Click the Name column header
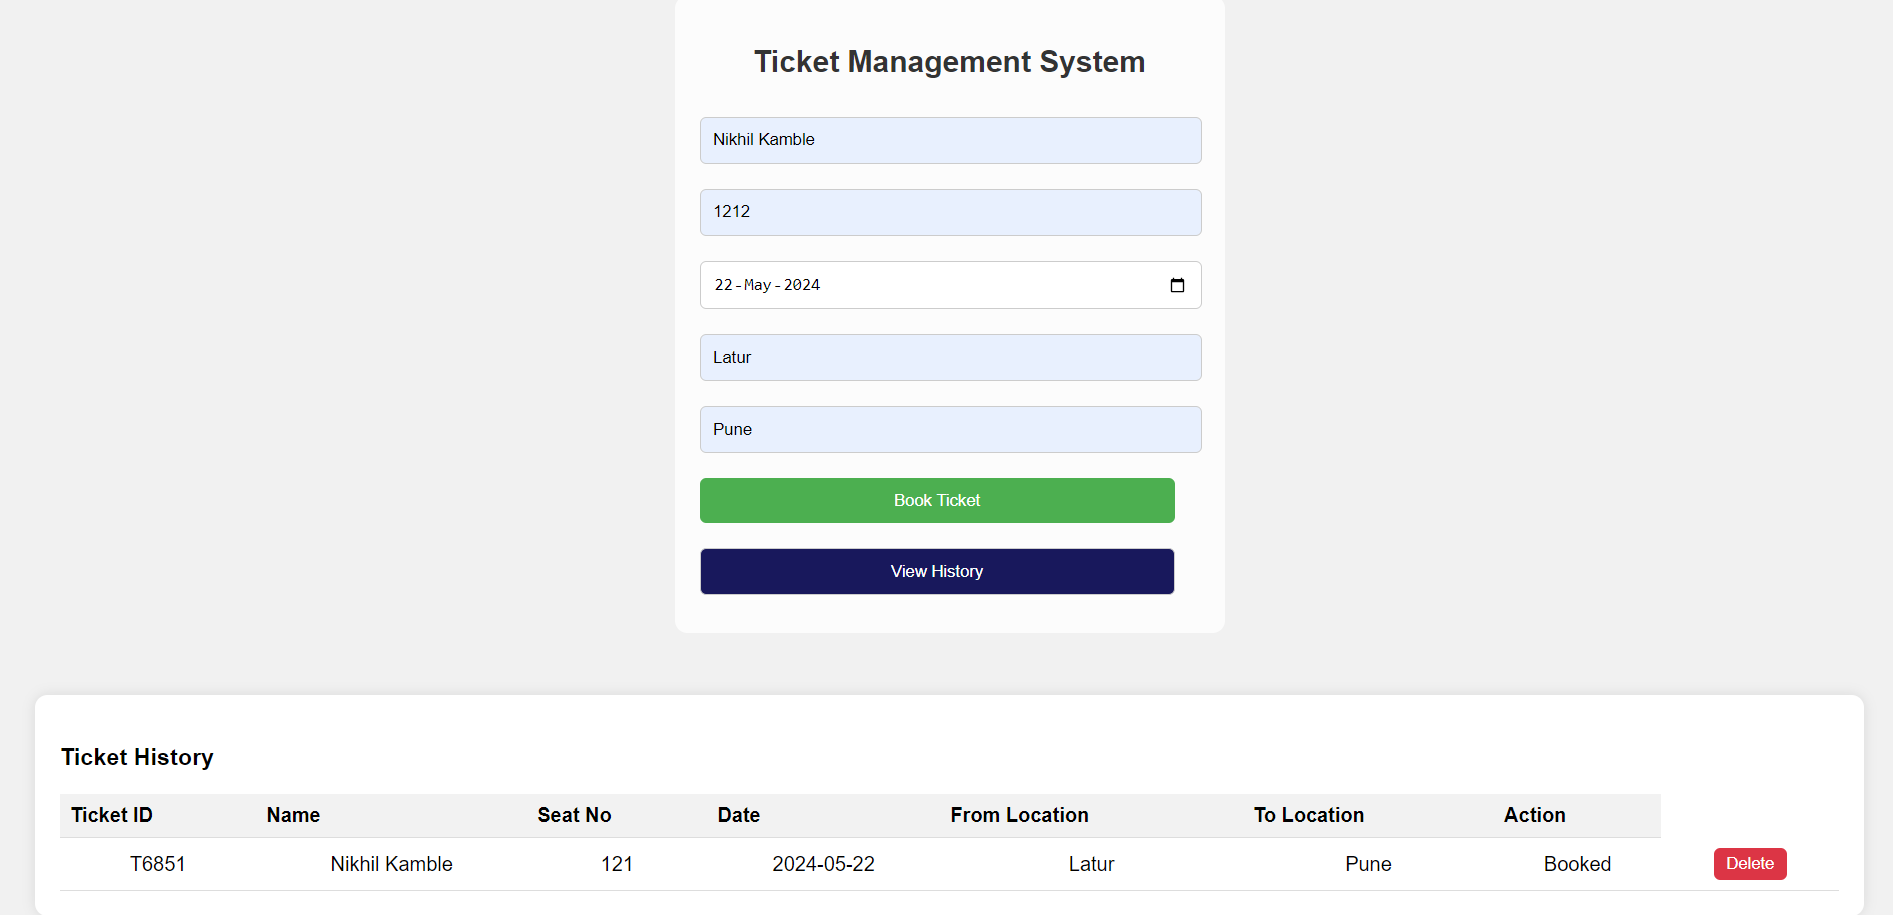The width and height of the screenshot is (1893, 915). (292, 815)
